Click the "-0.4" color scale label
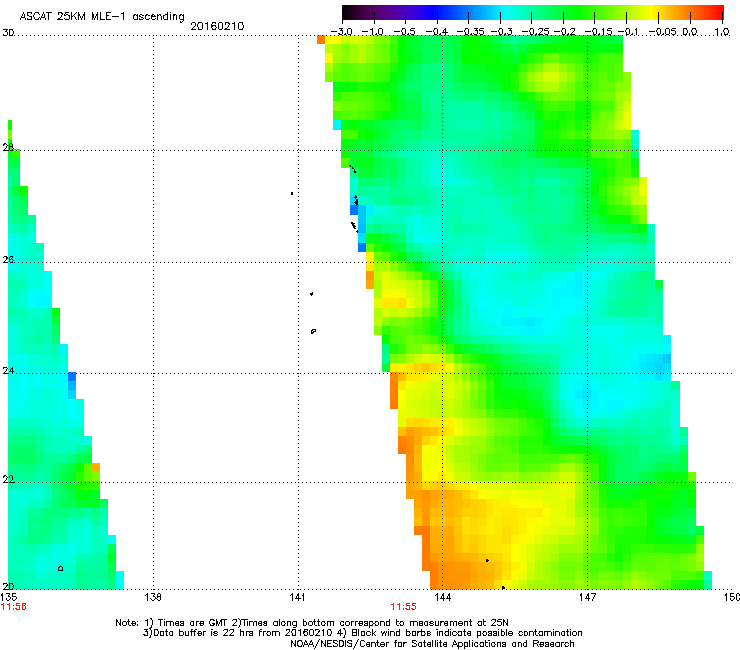740x650 pixels. click(437, 32)
